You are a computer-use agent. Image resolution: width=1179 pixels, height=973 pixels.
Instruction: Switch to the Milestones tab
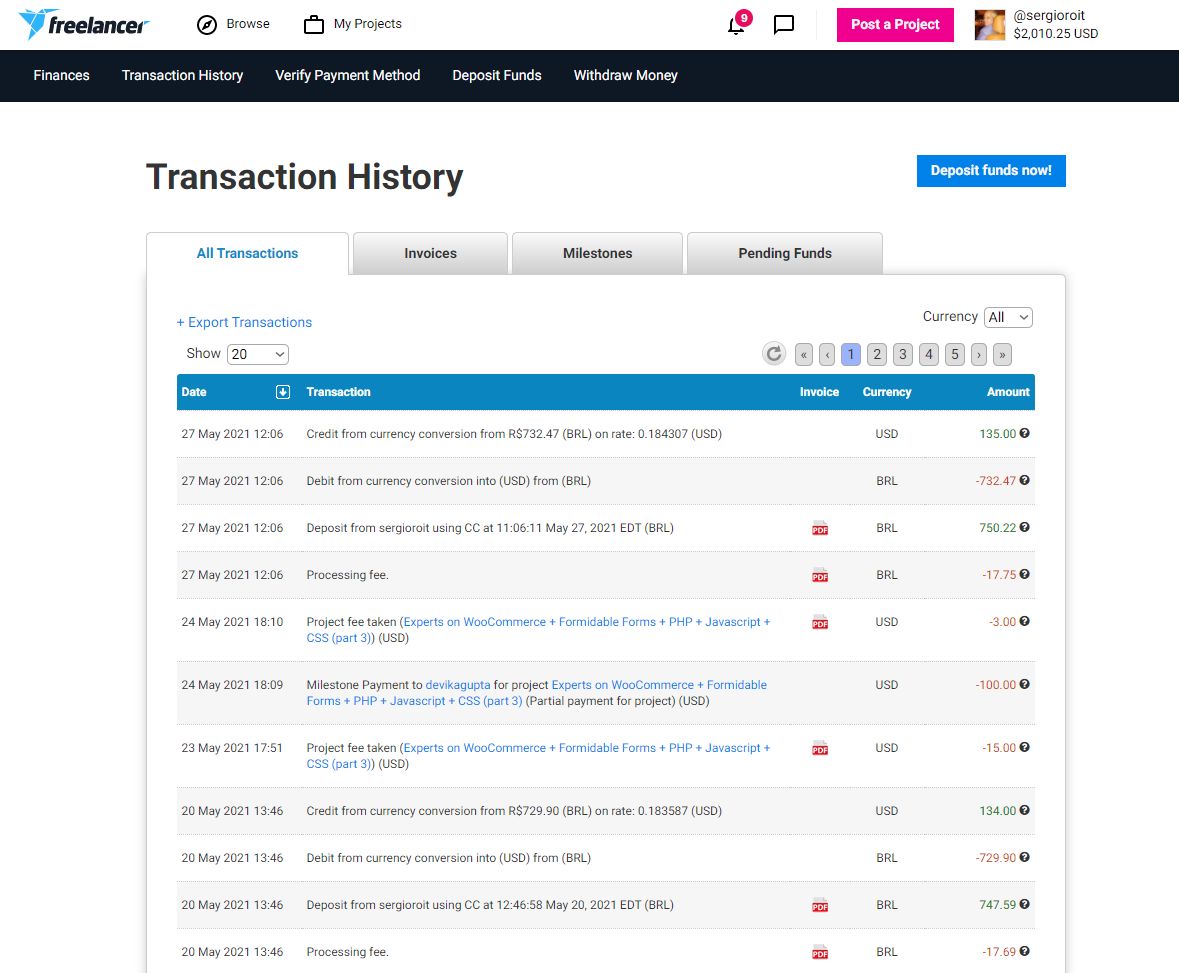point(597,253)
